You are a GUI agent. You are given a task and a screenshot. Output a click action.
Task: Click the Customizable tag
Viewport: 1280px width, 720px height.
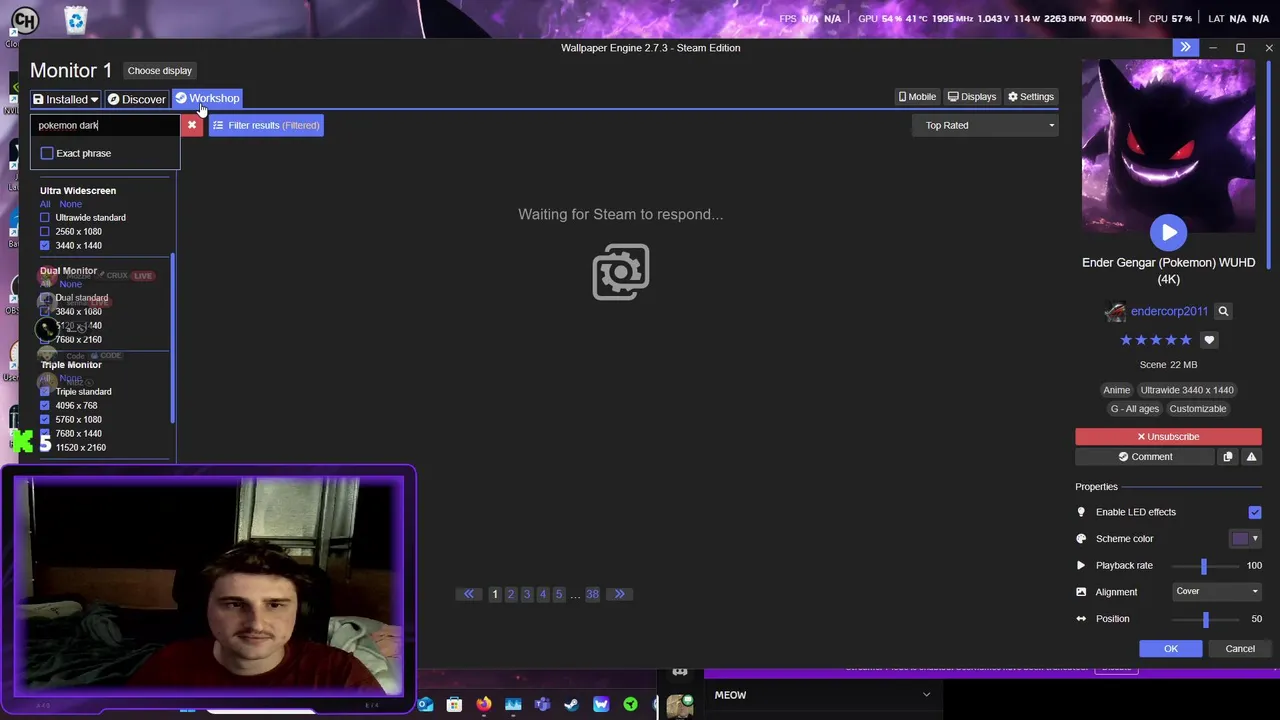(x=1197, y=409)
